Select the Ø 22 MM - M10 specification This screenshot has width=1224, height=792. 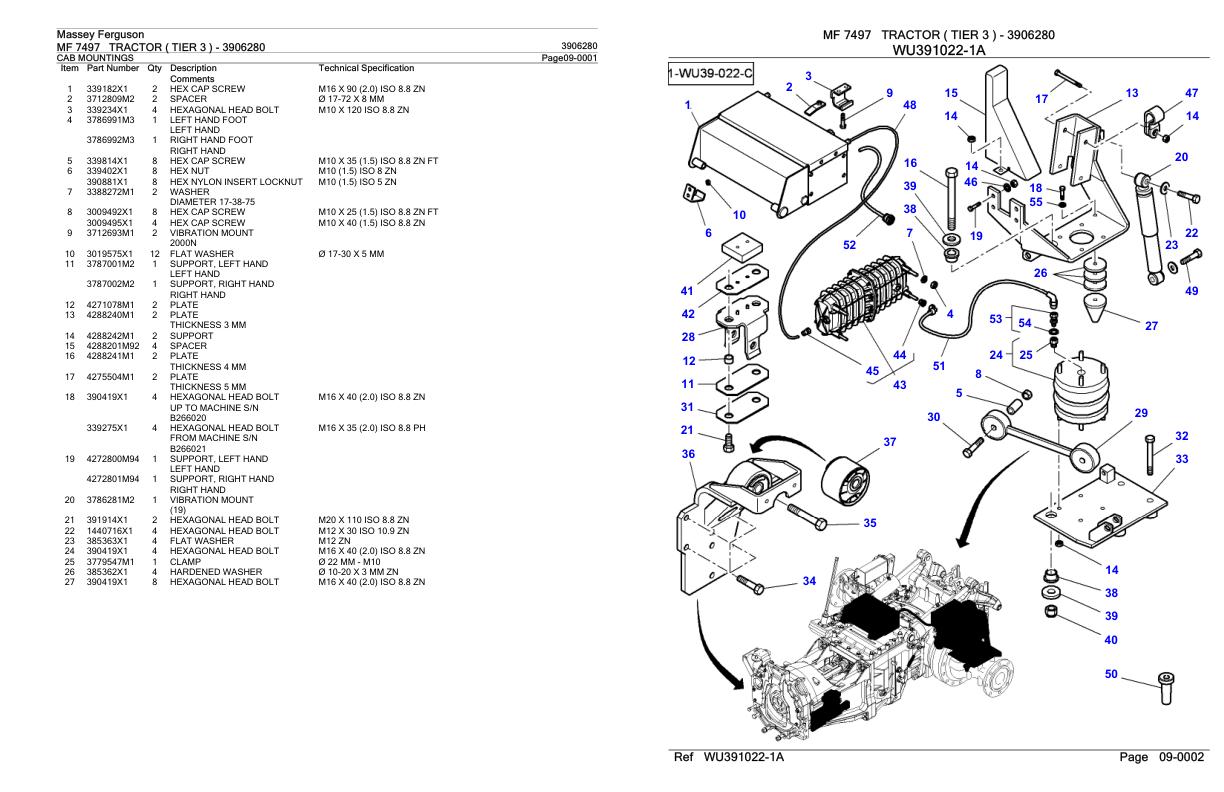tap(349, 564)
